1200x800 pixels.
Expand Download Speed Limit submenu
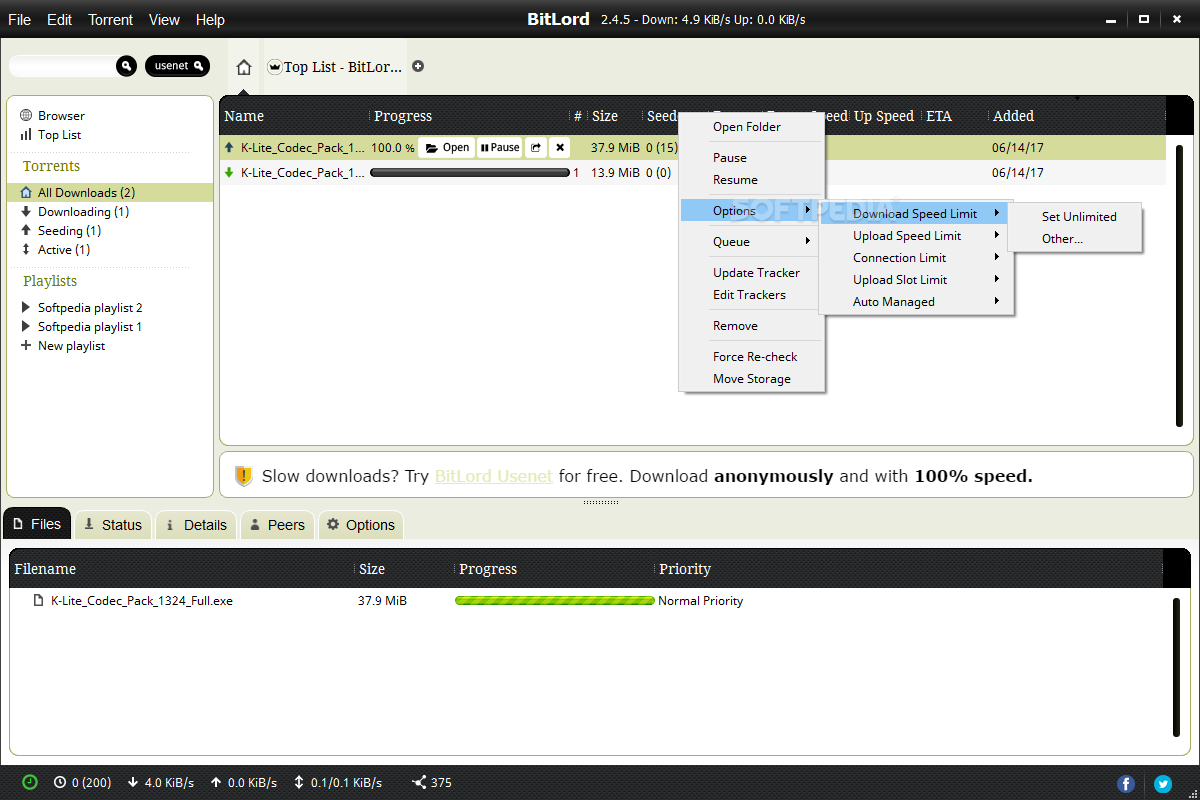[915, 214]
